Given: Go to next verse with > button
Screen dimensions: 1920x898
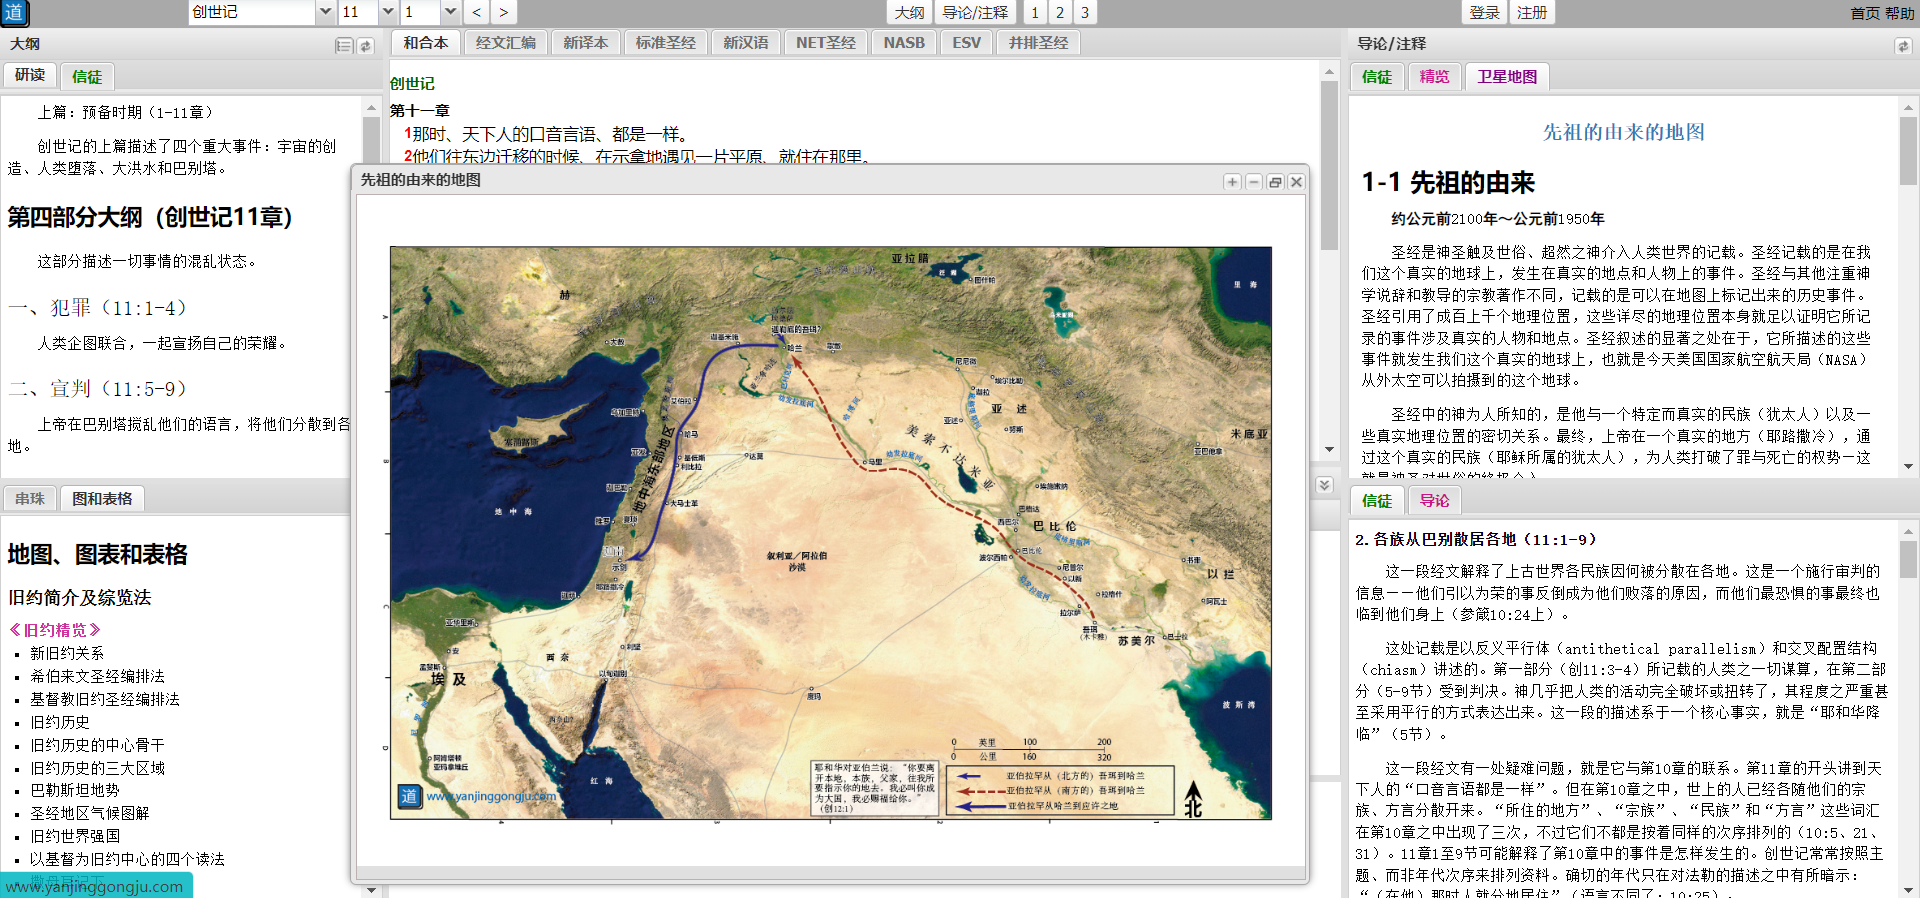Looking at the screenshot, I should 503,13.
